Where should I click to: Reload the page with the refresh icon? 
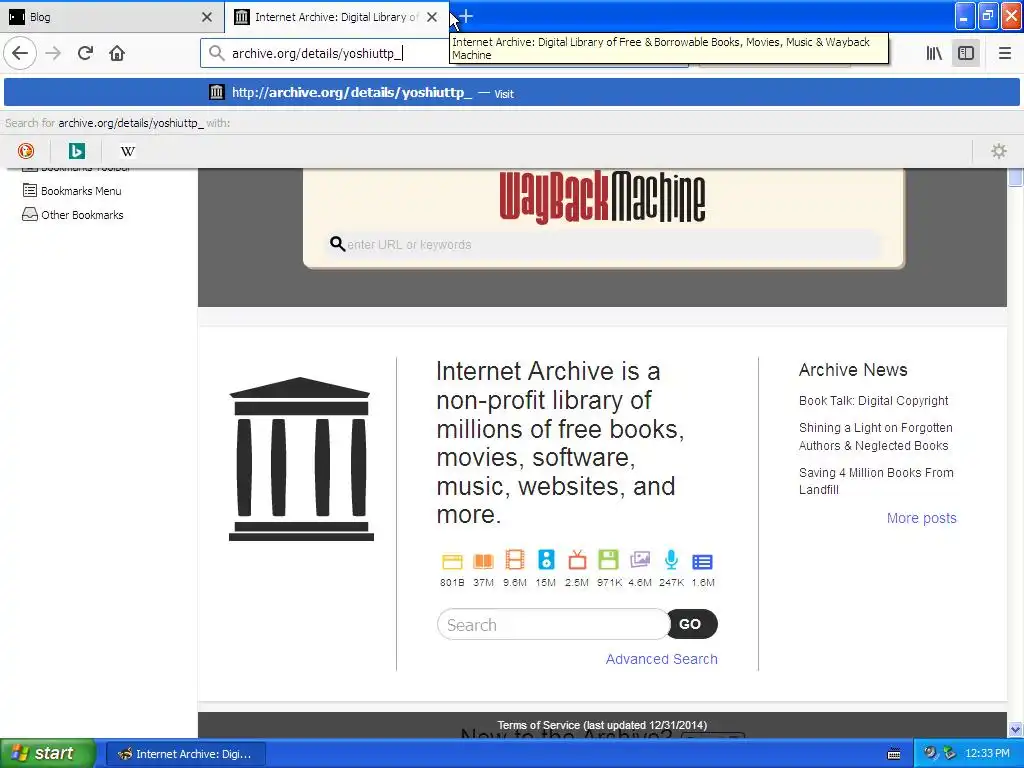85,53
